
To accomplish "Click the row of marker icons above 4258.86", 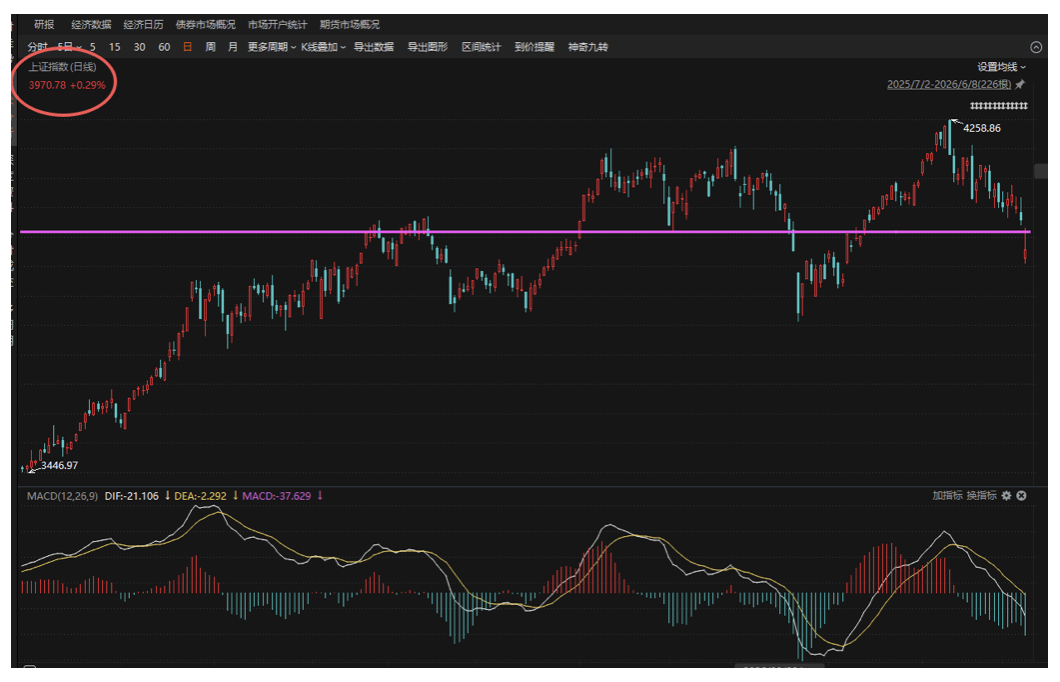I will point(998,105).
